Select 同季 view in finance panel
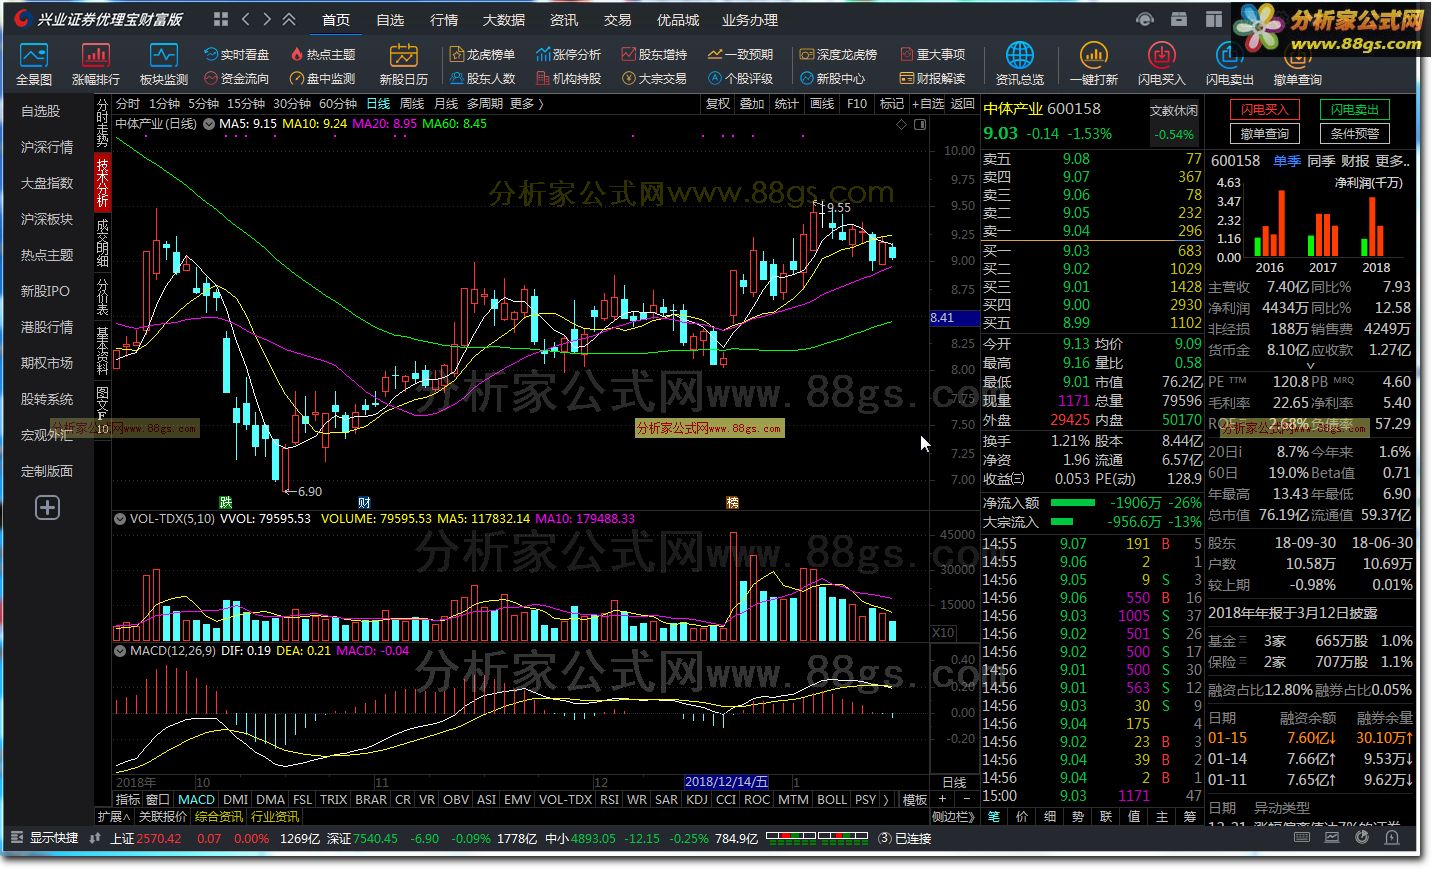This screenshot has width=1433, height=869. click(x=1321, y=160)
